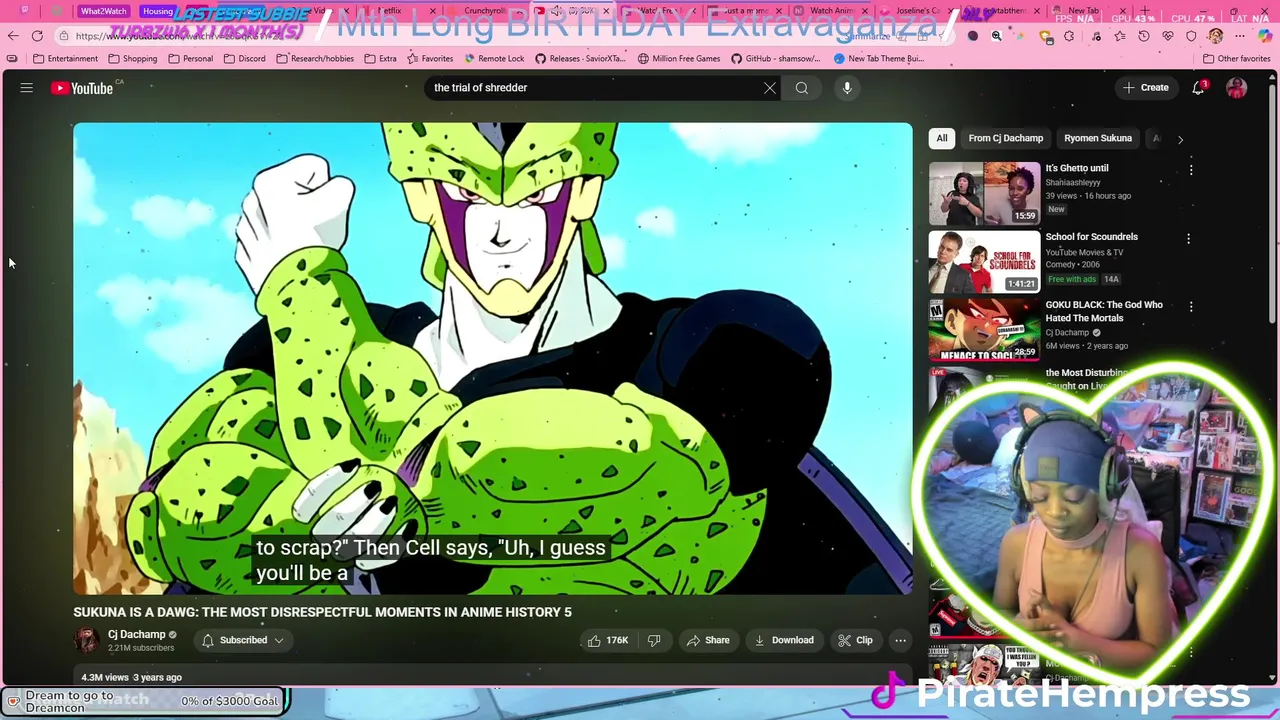Open options menu for School for Scoundrels
1280x720 pixels.
pyautogui.click(x=1188, y=239)
